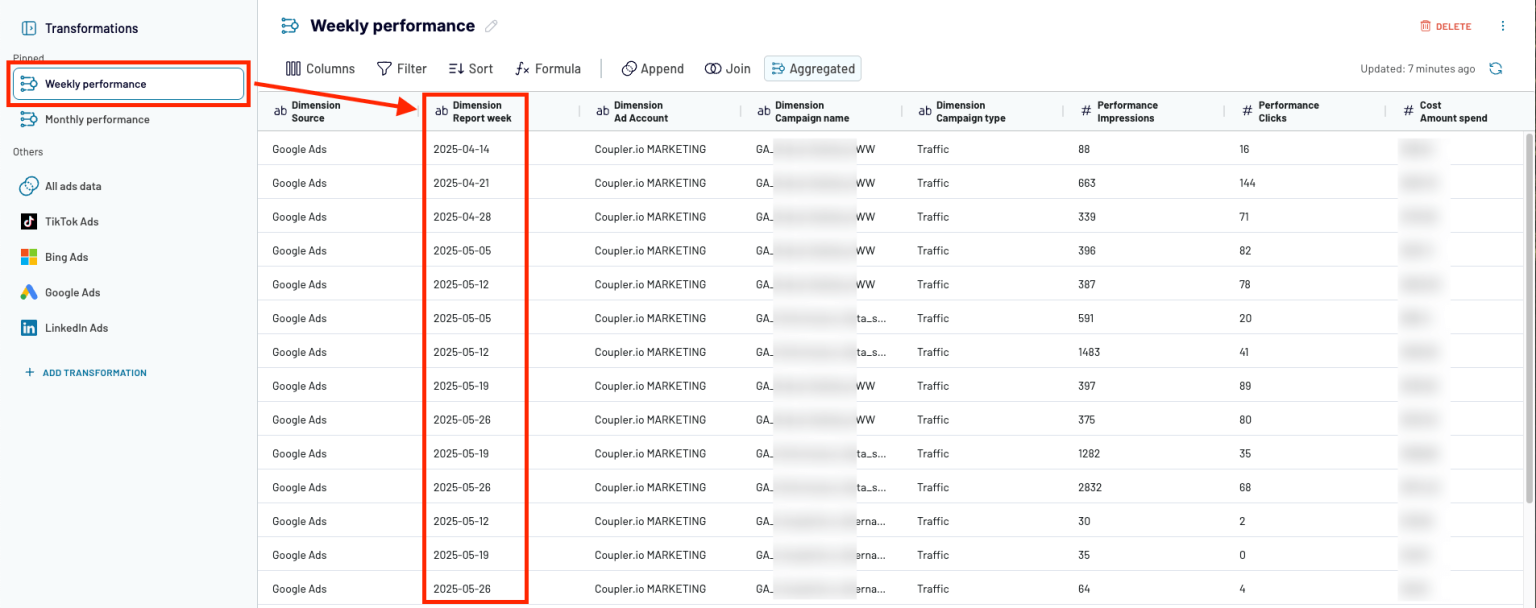
Task: Click the Append toolbar button
Action: click(652, 69)
